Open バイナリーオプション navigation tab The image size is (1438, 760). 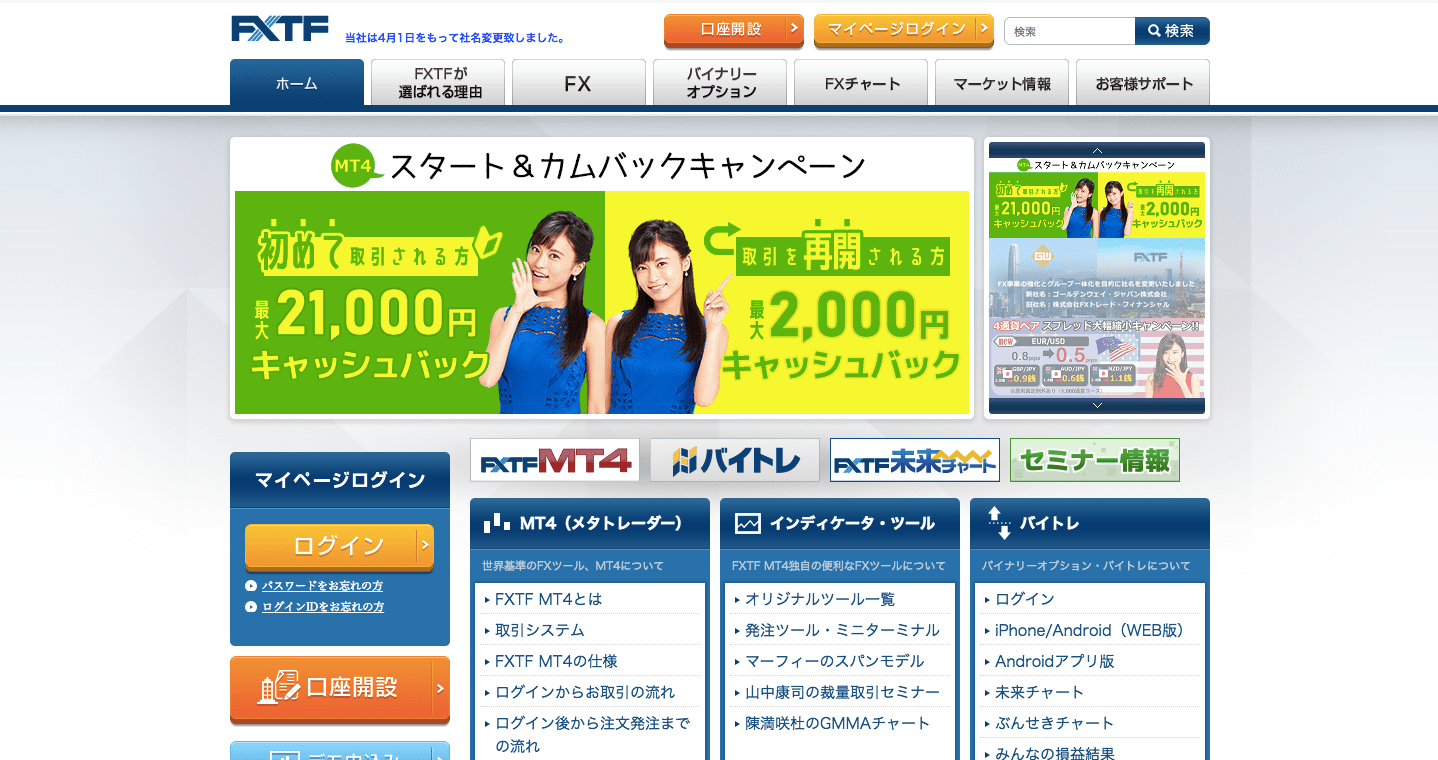[x=720, y=83]
